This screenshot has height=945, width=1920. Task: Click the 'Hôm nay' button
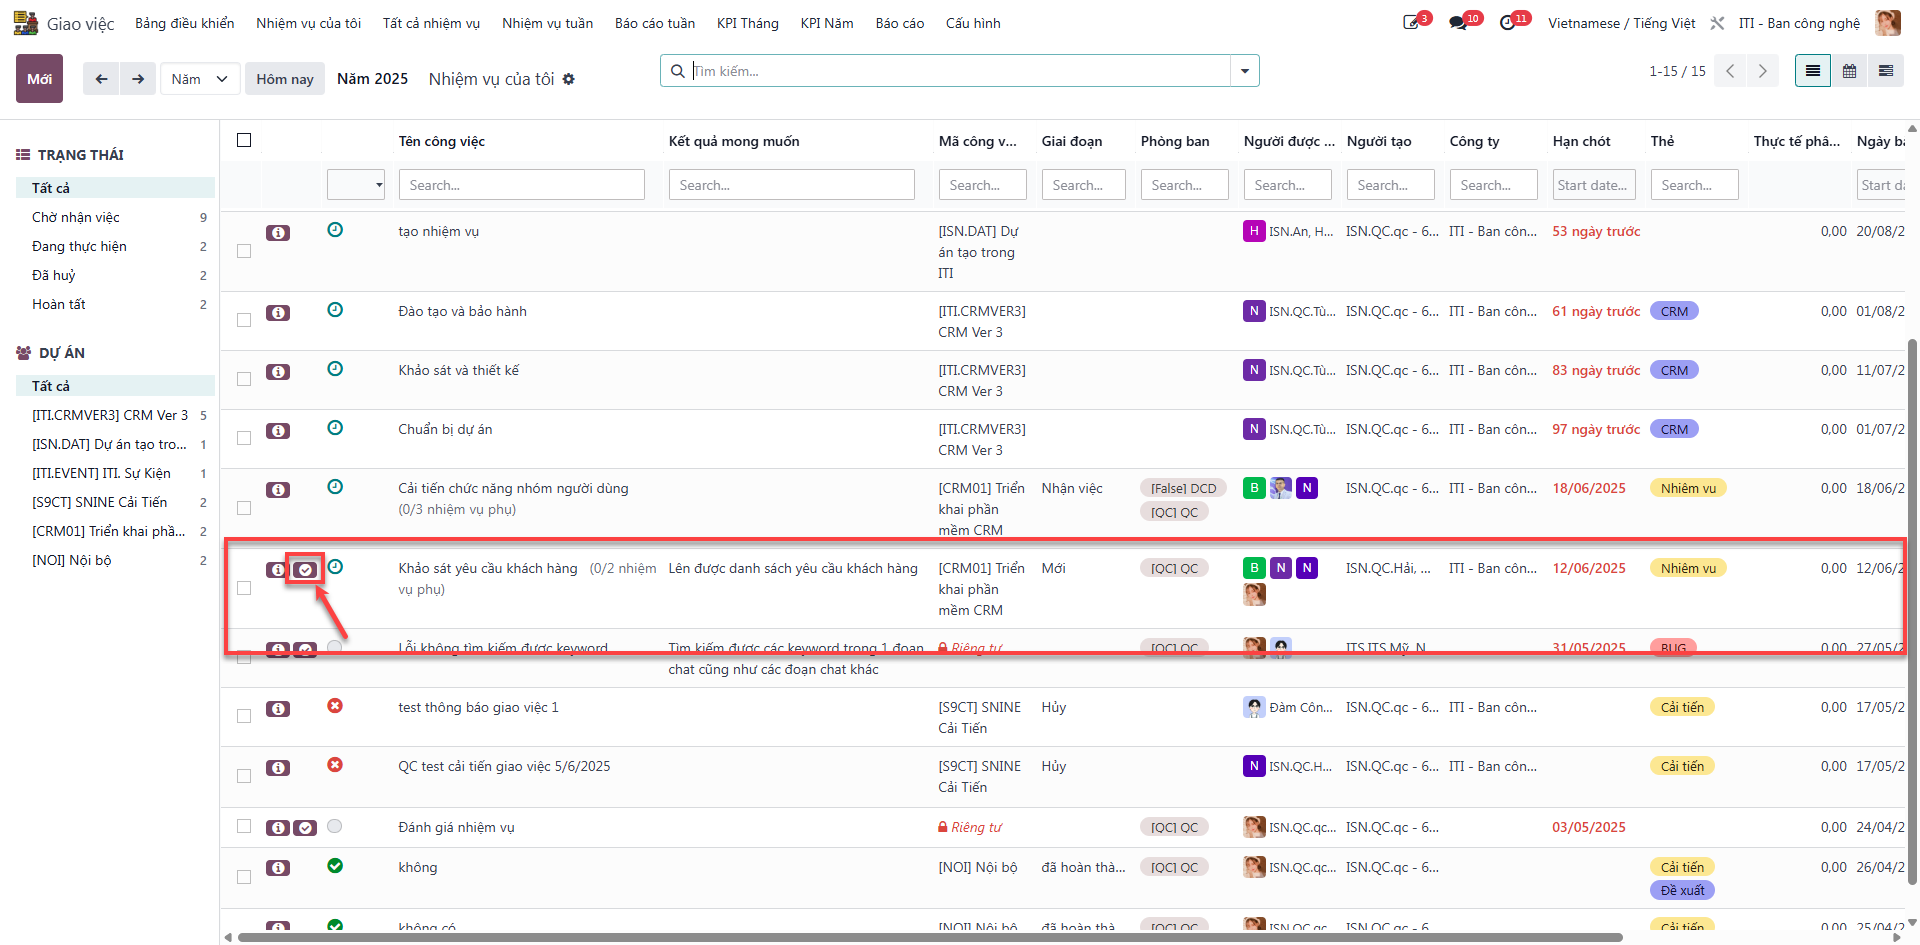(285, 79)
